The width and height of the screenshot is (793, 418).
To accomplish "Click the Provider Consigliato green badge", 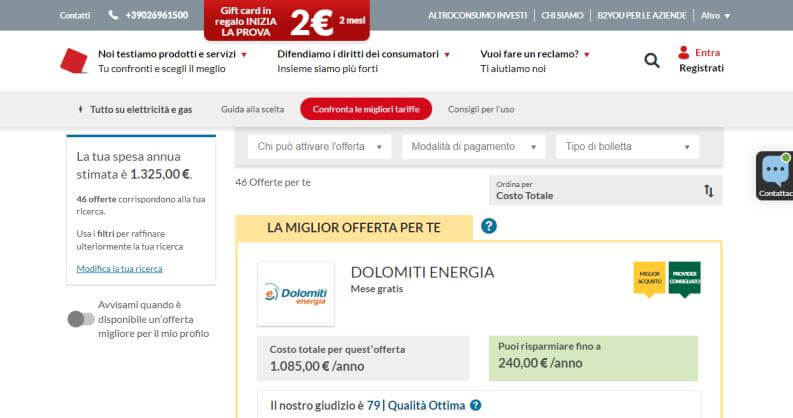I will click(684, 278).
